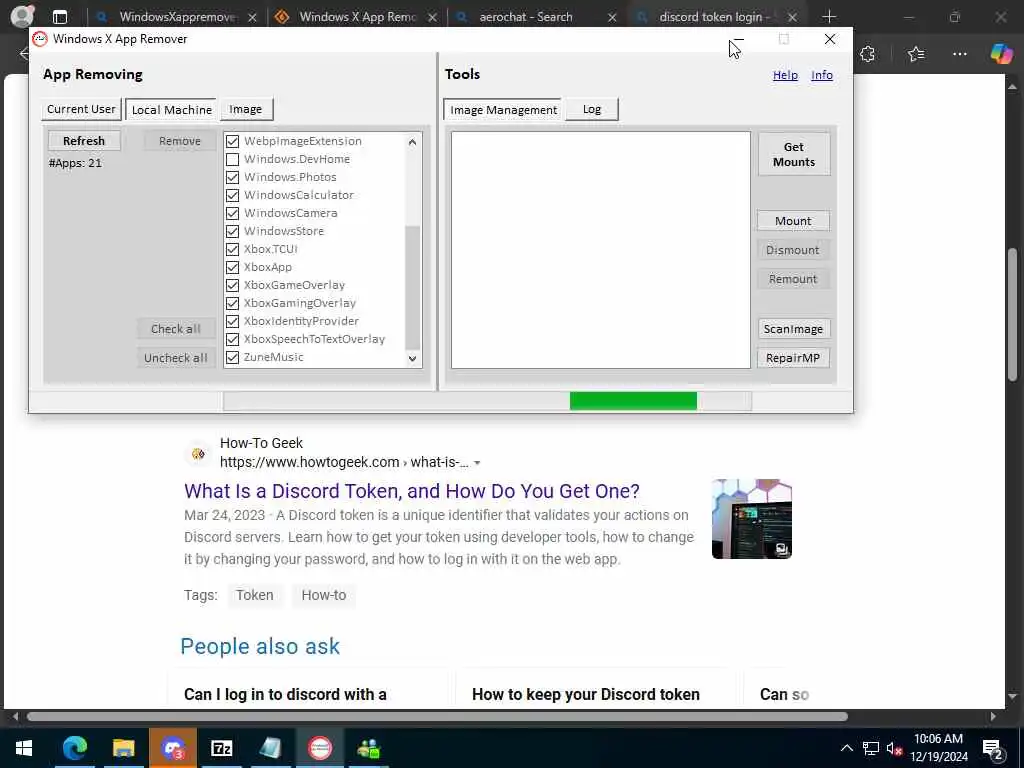Open Edge Settings and more menu

coord(959,54)
